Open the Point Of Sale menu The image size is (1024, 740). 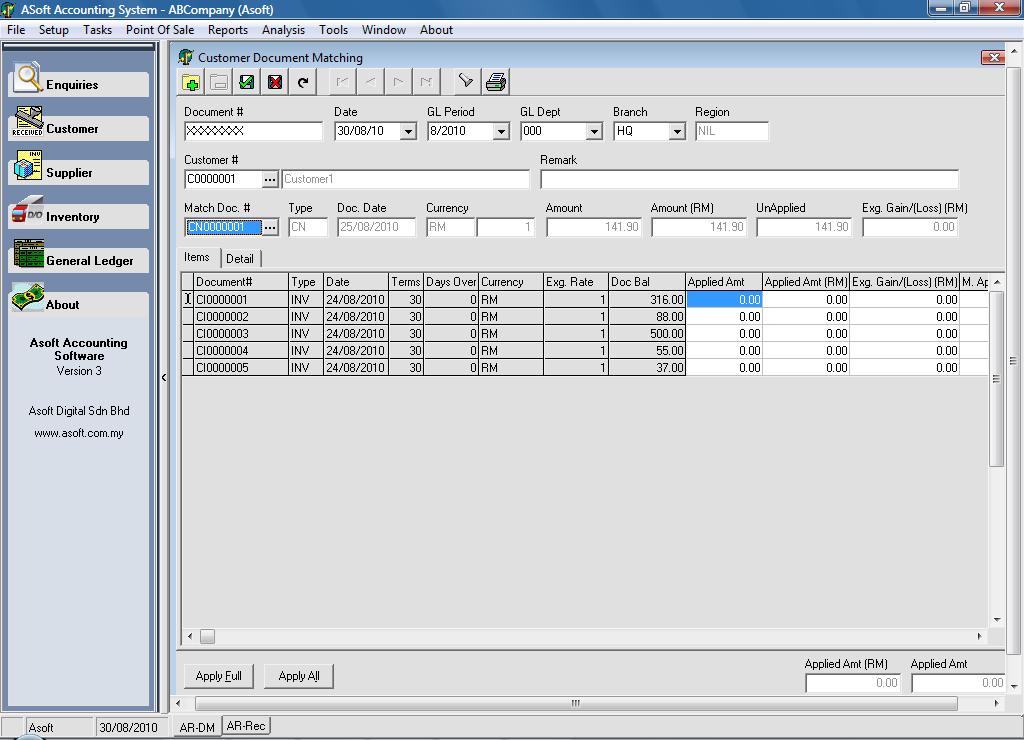pyautogui.click(x=160, y=30)
